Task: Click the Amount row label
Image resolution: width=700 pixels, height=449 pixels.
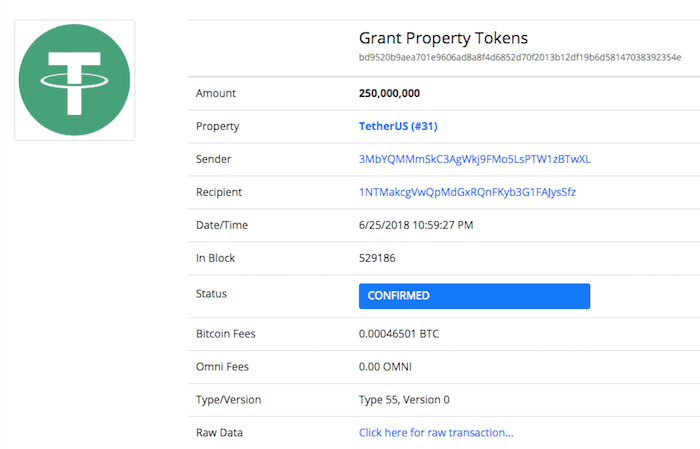Action: click(x=216, y=93)
